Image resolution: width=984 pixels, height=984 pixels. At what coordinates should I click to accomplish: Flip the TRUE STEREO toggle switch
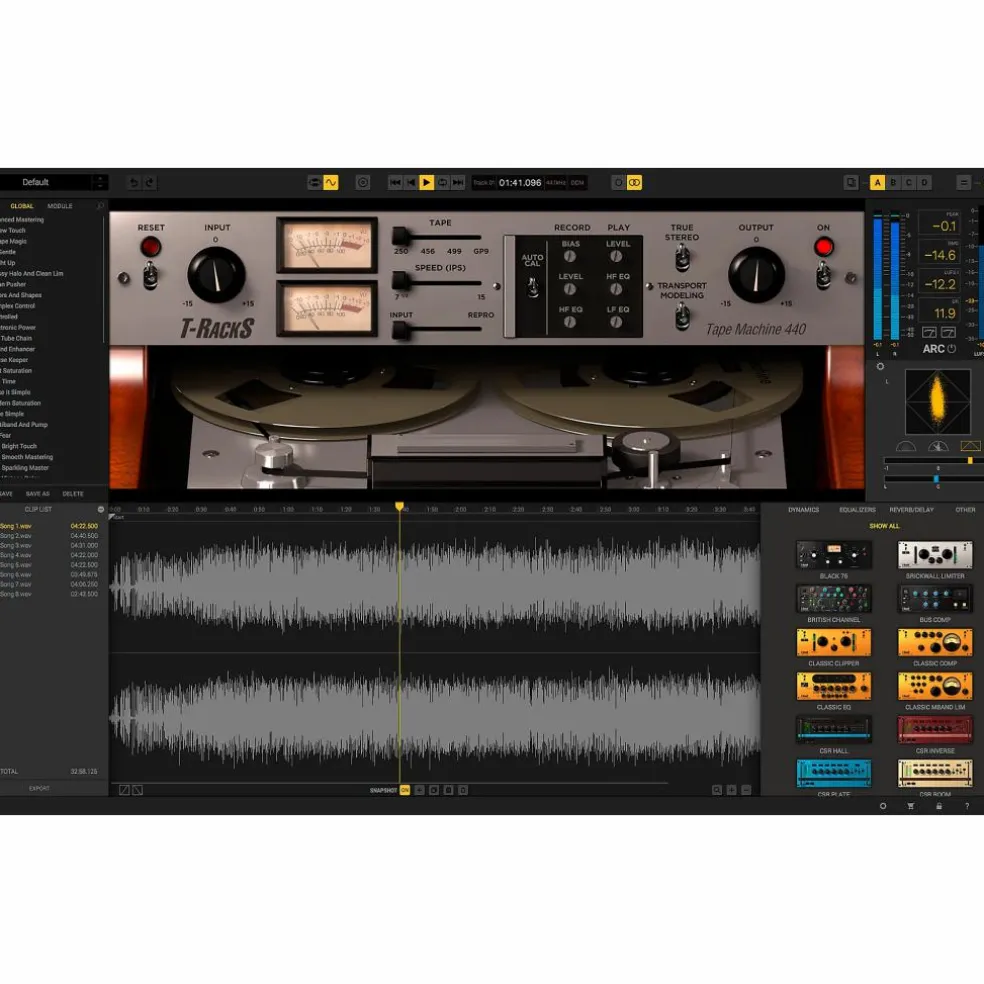682,257
